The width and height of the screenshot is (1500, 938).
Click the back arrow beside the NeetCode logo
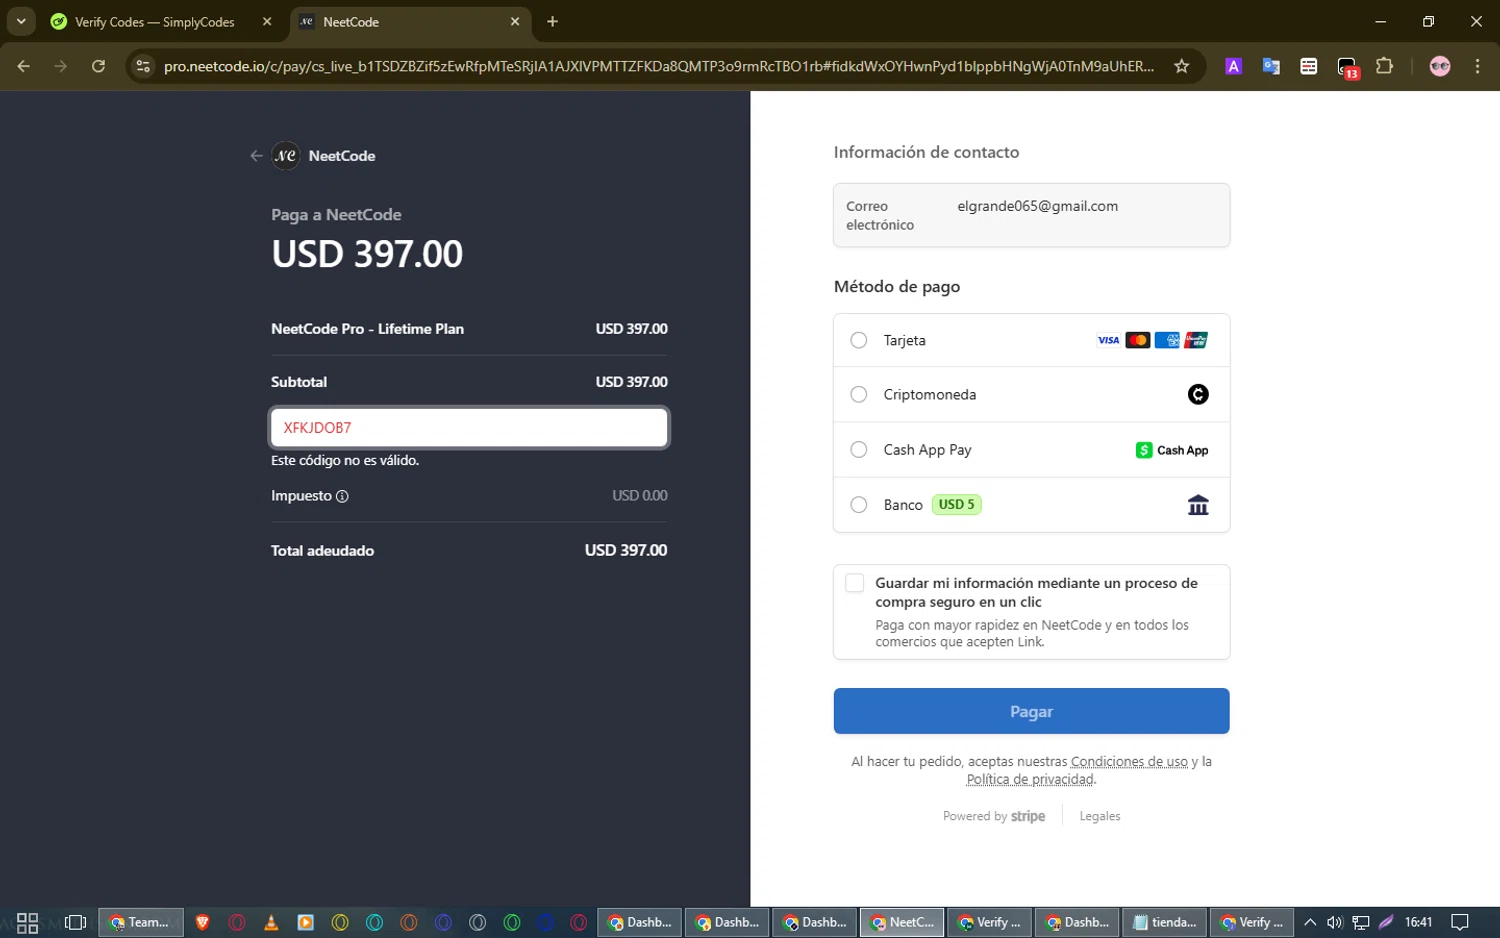[x=256, y=156]
